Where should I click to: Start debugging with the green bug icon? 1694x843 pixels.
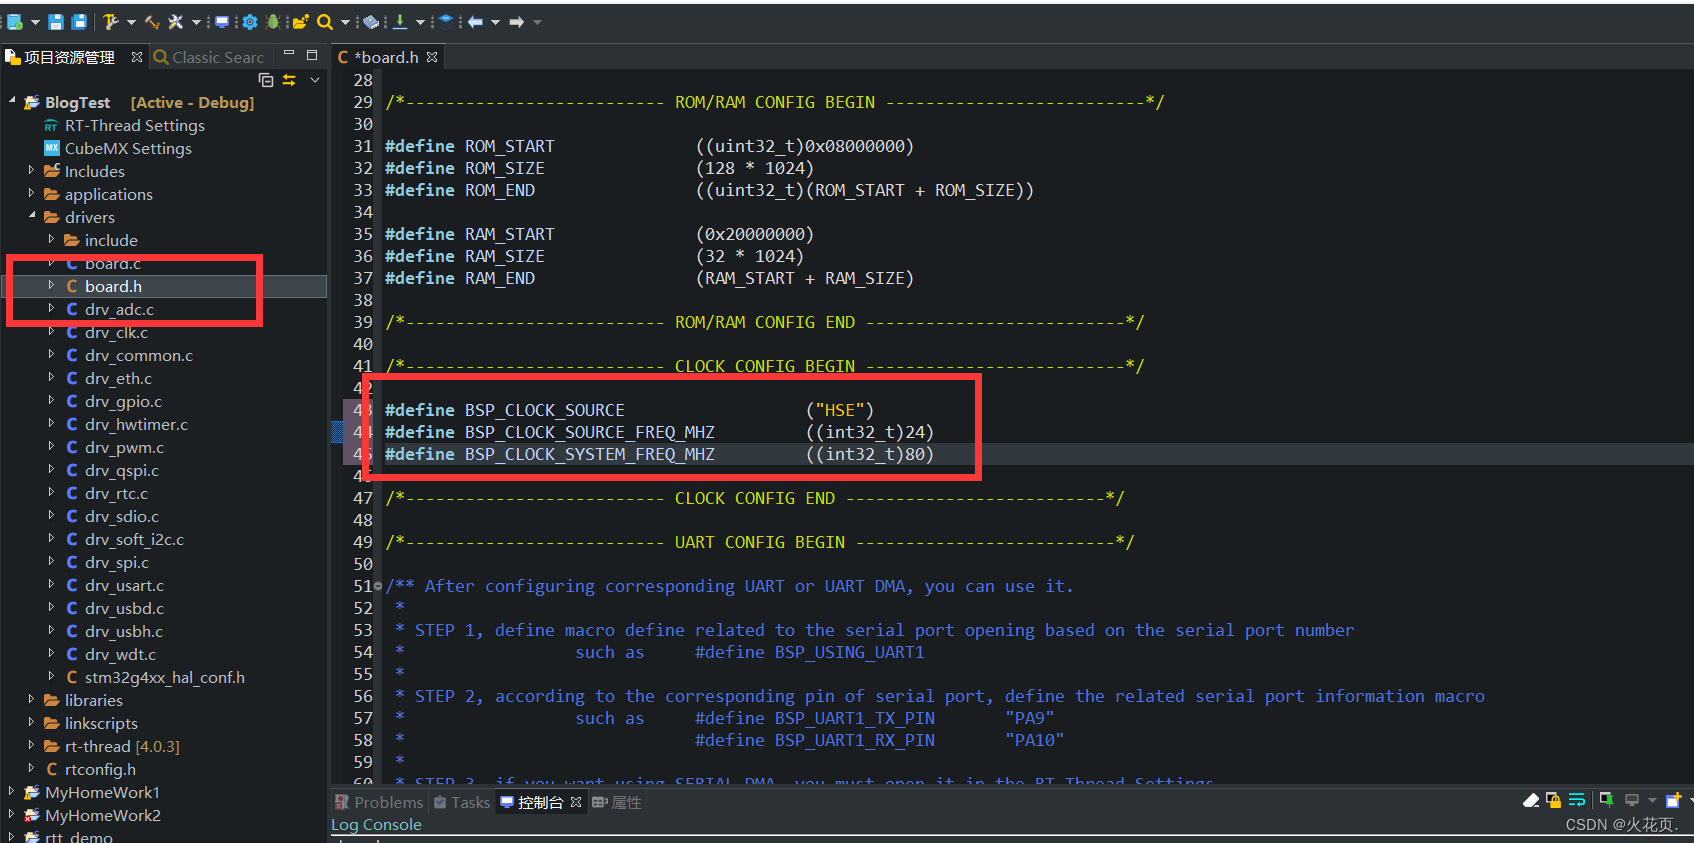pos(273,22)
